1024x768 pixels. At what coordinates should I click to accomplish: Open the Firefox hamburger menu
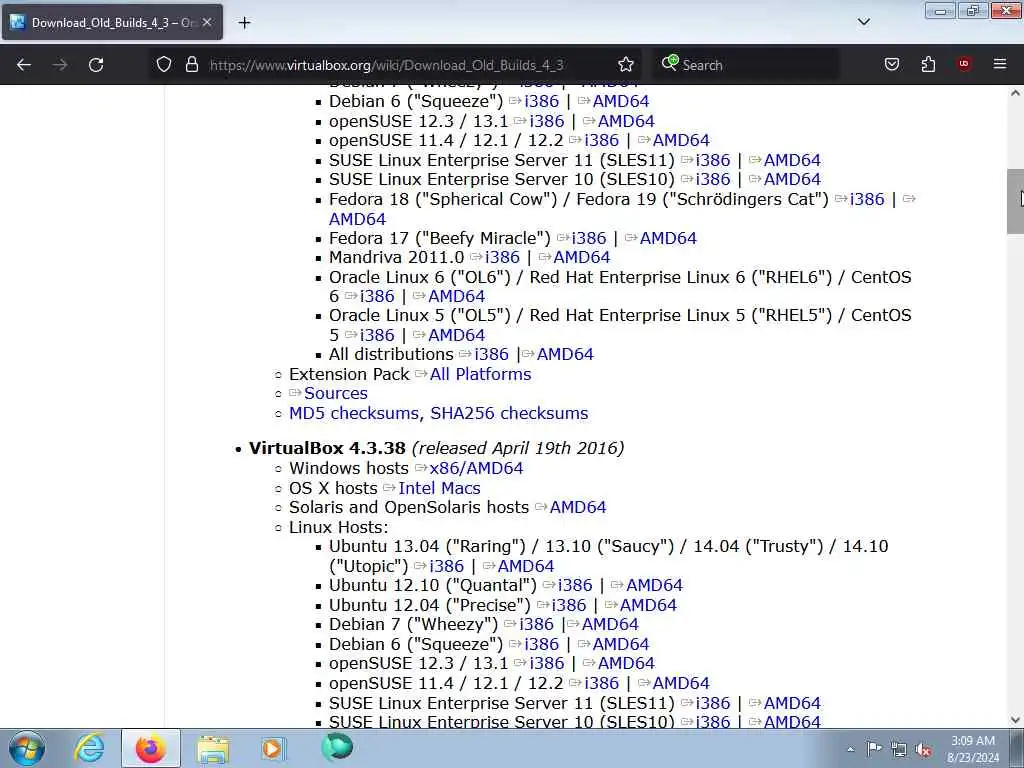click(x=1000, y=65)
